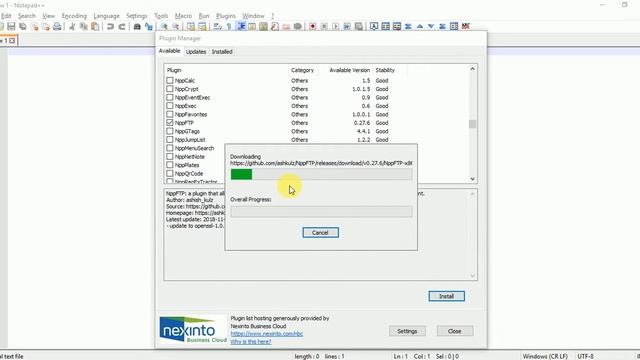
Task: Click the Start Recording macro icon
Action: point(313,27)
